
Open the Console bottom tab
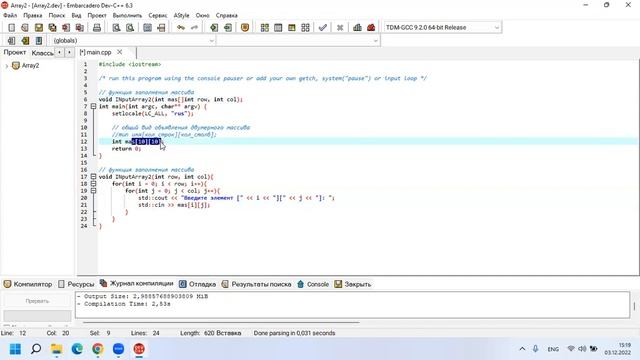[x=313, y=284]
